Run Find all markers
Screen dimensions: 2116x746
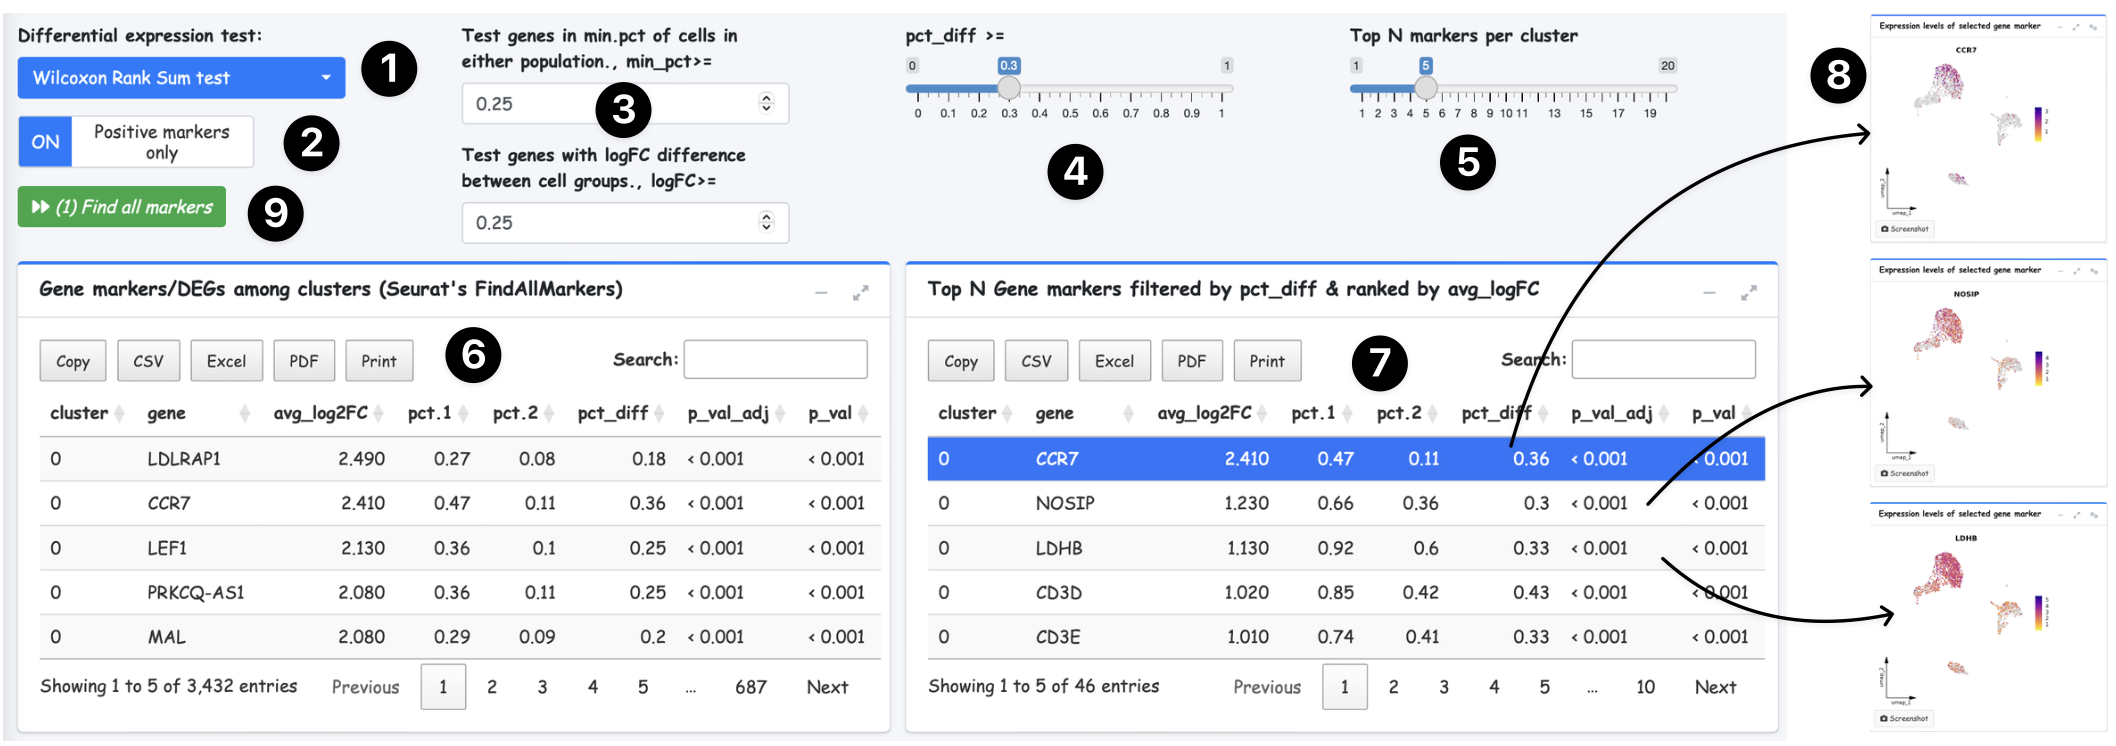click(122, 207)
